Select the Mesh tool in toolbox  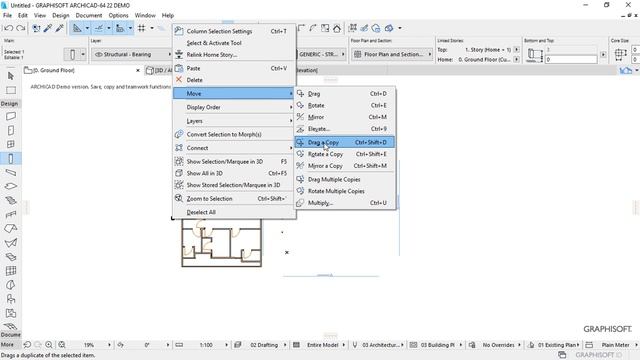coord(11,326)
